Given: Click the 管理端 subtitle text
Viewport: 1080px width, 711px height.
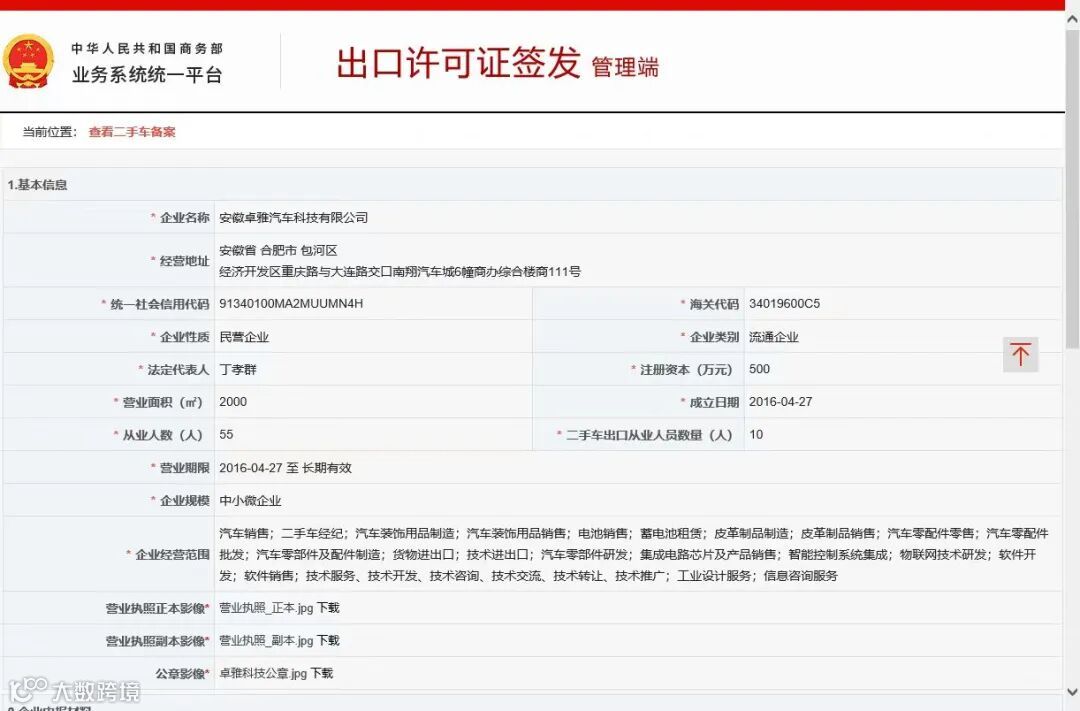Looking at the screenshot, I should [625, 68].
